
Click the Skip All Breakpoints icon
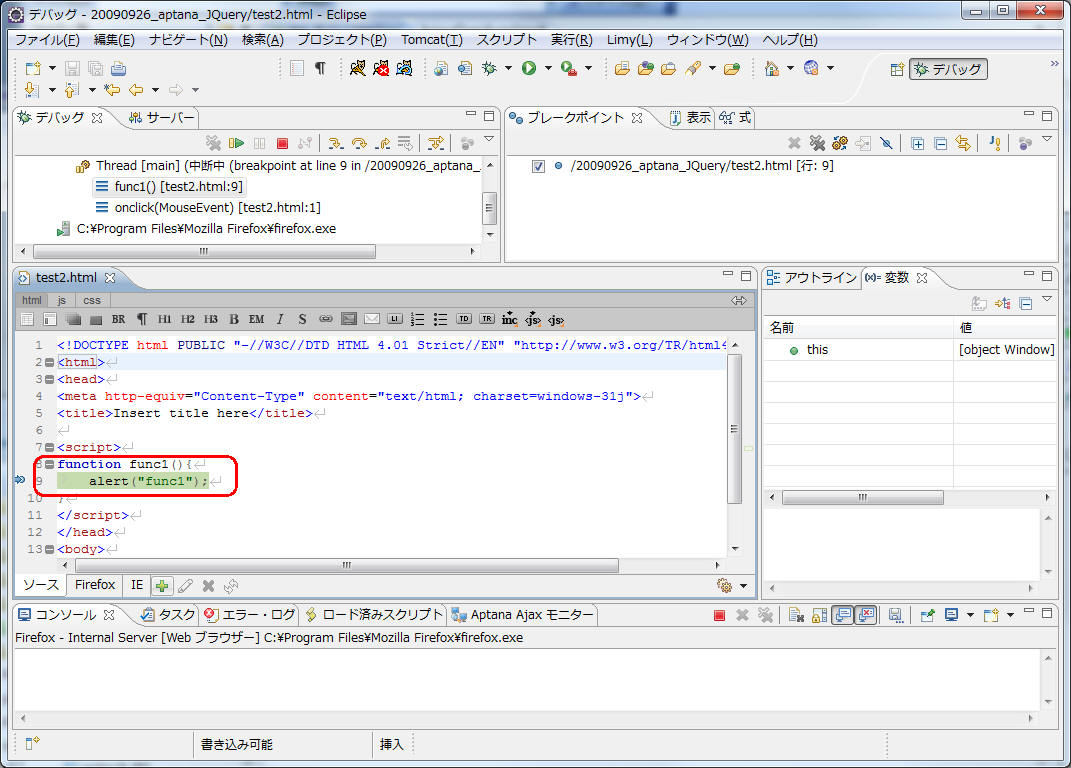click(x=886, y=144)
